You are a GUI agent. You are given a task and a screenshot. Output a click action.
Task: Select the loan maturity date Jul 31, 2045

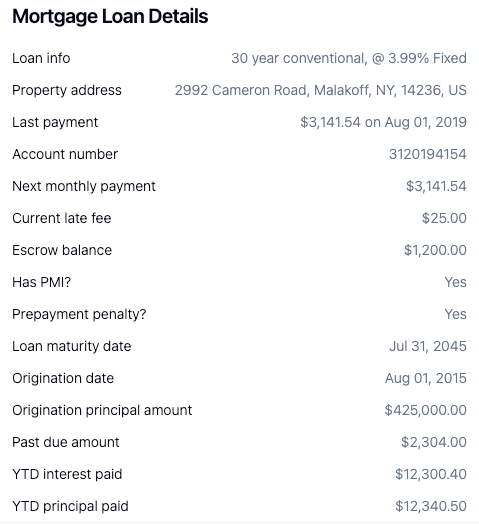pyautogui.click(x=428, y=347)
